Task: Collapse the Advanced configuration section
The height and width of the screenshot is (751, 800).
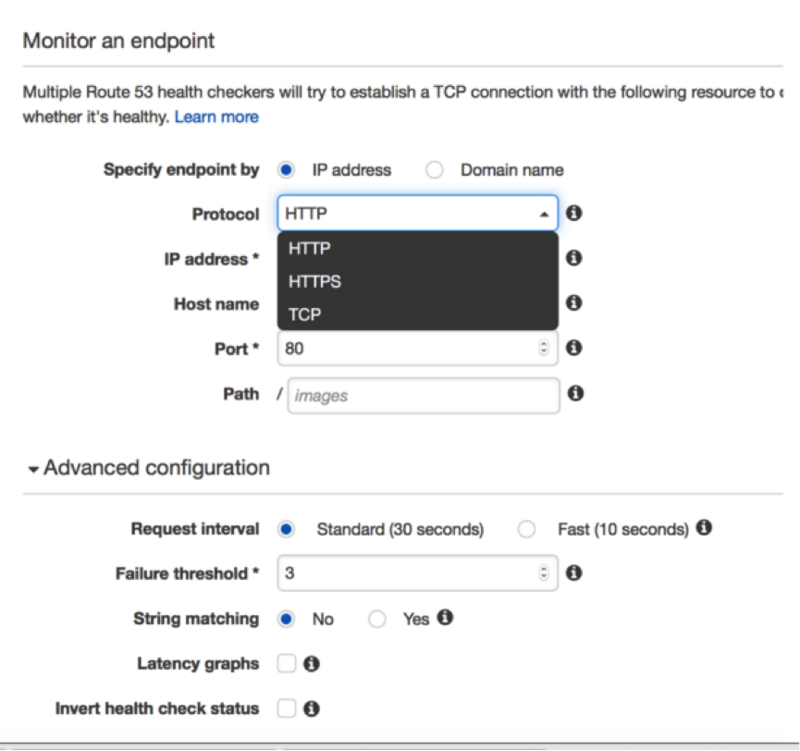Action: (x=34, y=469)
